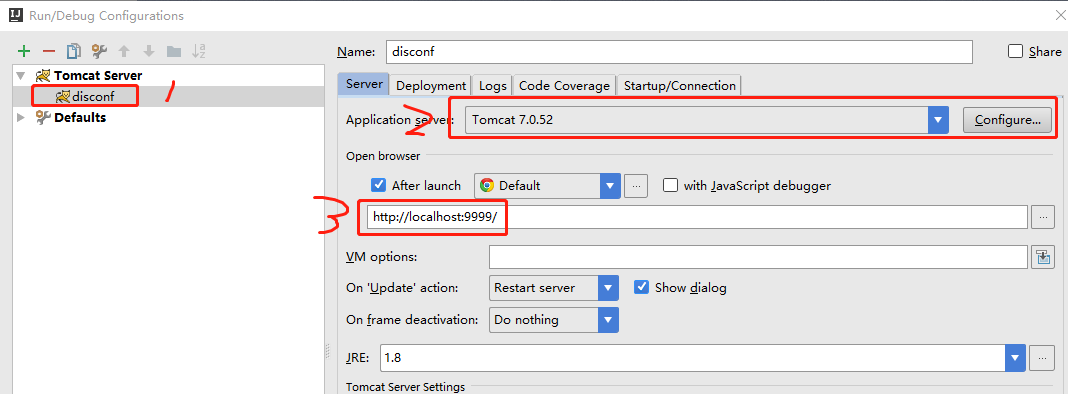
Task: Switch to Startup/Connection tab
Action: tap(679, 85)
